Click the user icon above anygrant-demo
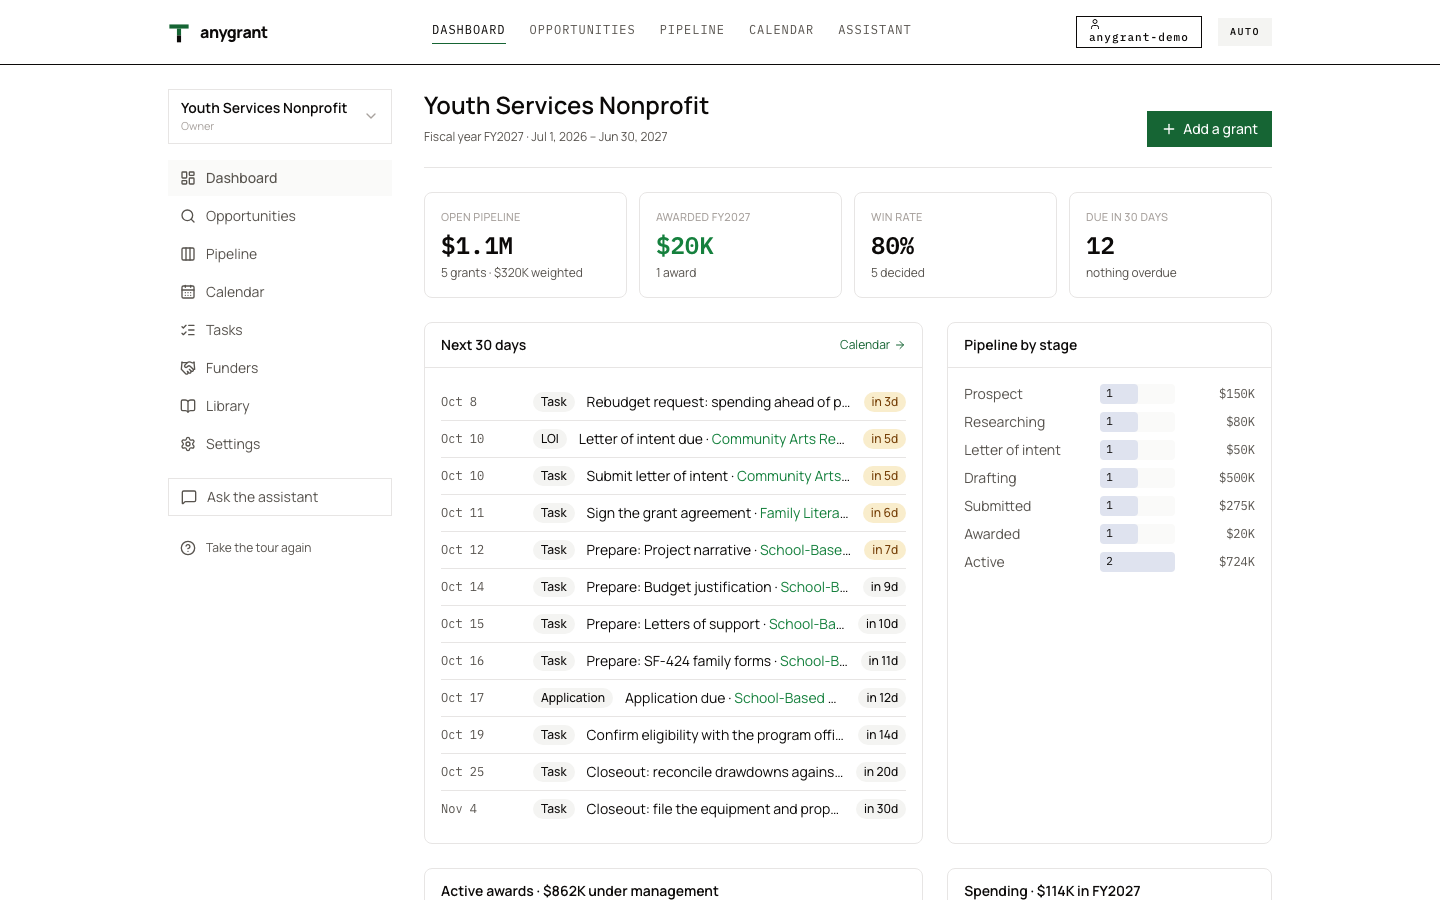This screenshot has width=1440, height=900. pyautogui.click(x=1095, y=24)
